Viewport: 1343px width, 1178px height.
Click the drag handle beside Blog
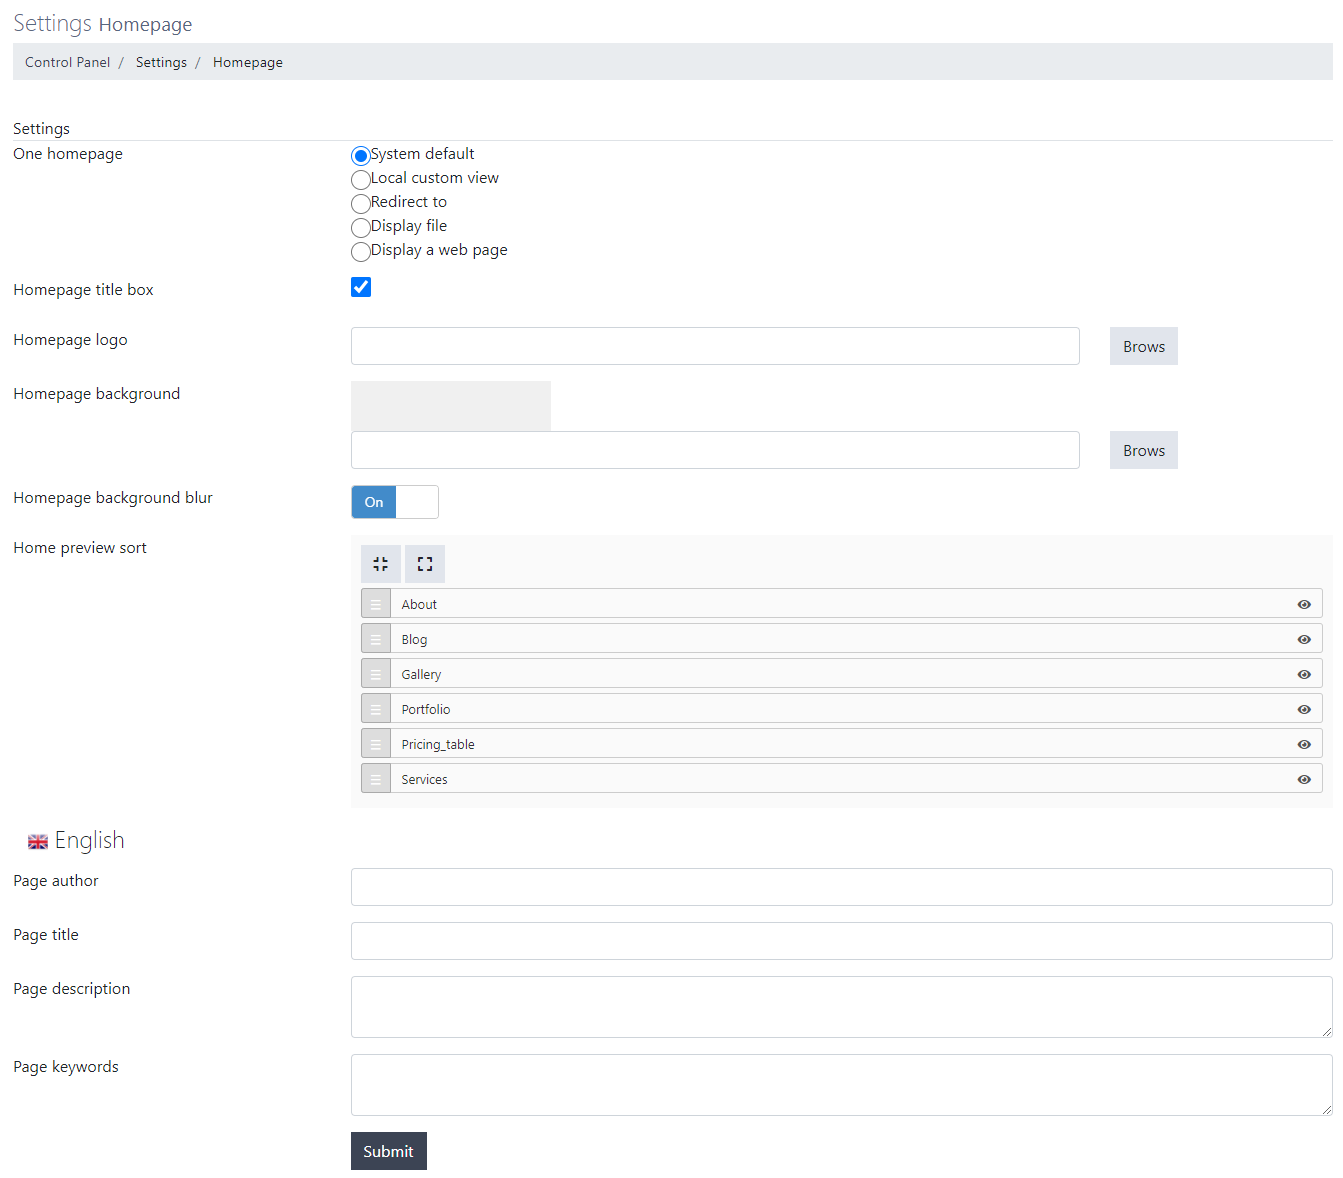pyautogui.click(x=376, y=639)
